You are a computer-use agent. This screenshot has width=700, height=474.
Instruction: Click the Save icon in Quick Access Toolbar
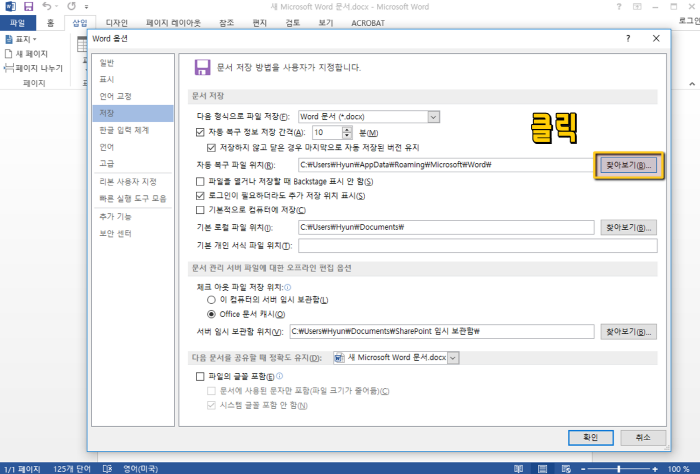(29, 7)
